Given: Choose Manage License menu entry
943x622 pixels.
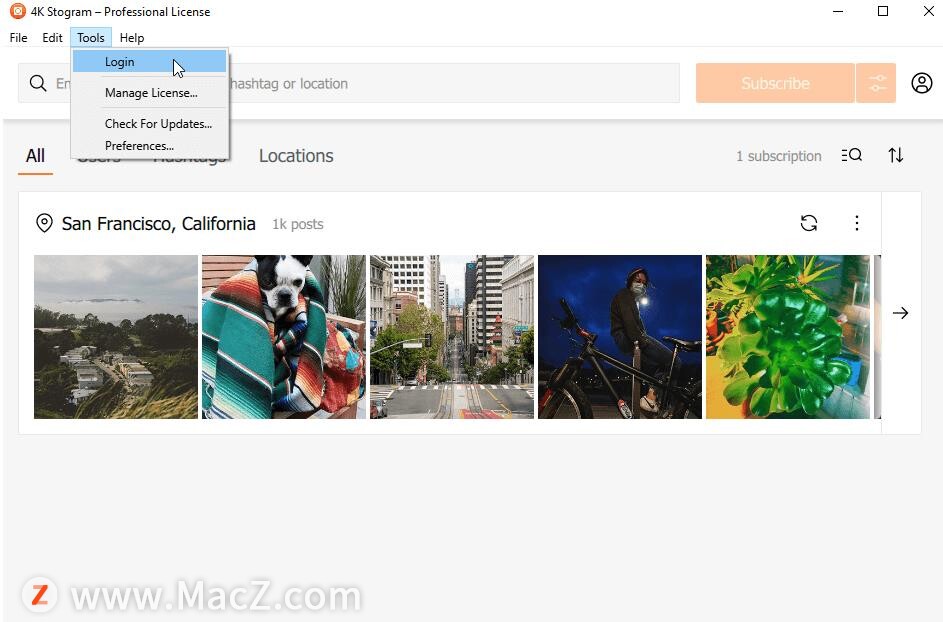Looking at the screenshot, I should [x=149, y=93].
